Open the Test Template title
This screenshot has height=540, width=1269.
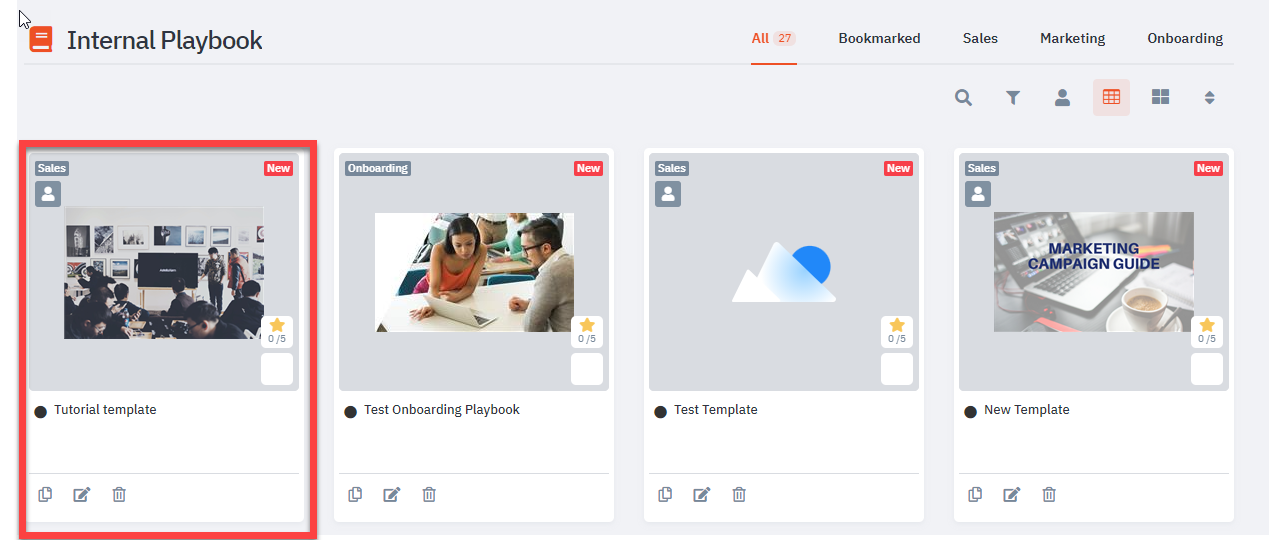[x=716, y=410]
